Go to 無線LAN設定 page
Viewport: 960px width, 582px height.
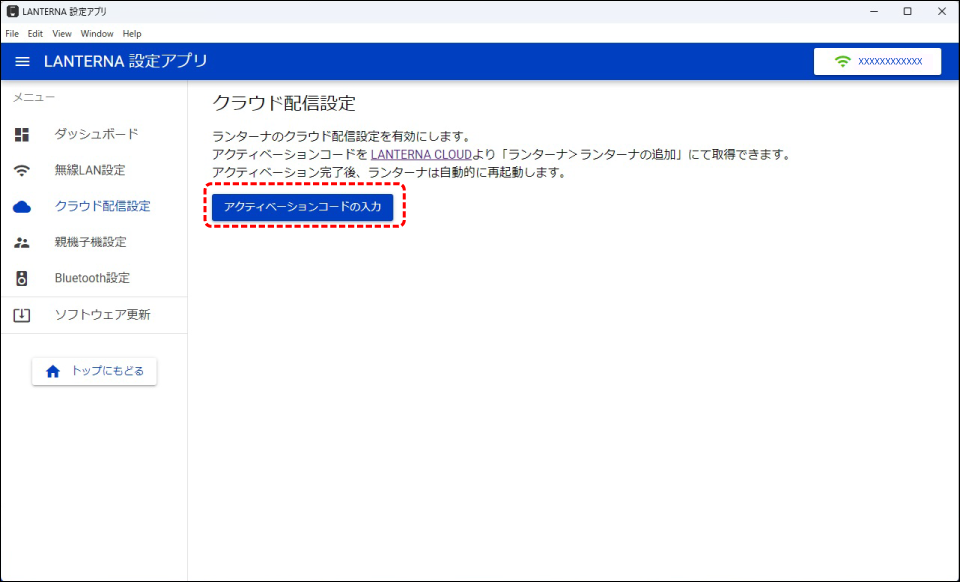[90, 170]
